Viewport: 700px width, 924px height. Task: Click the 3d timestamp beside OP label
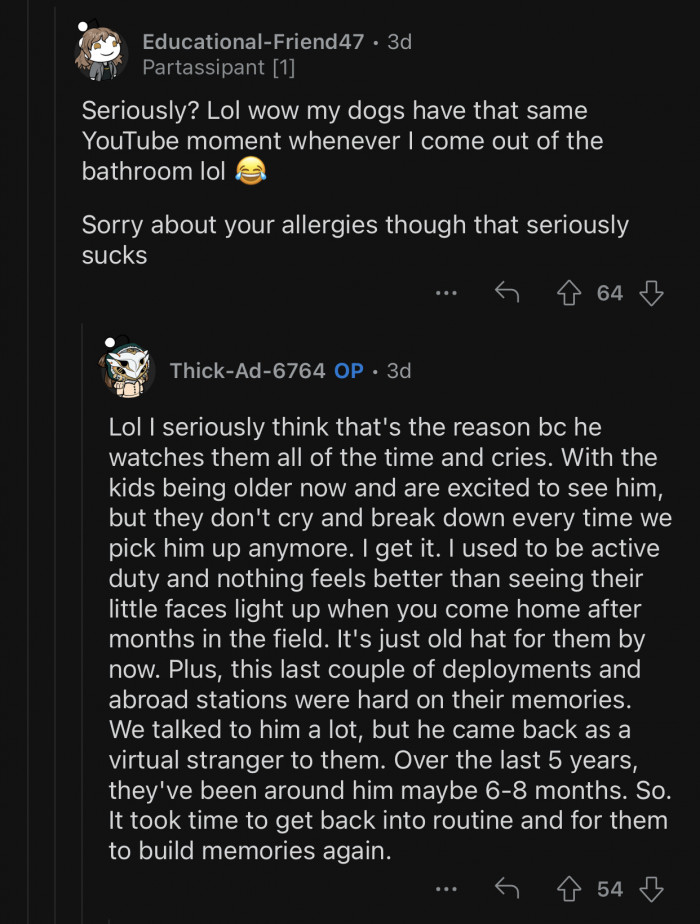[398, 371]
